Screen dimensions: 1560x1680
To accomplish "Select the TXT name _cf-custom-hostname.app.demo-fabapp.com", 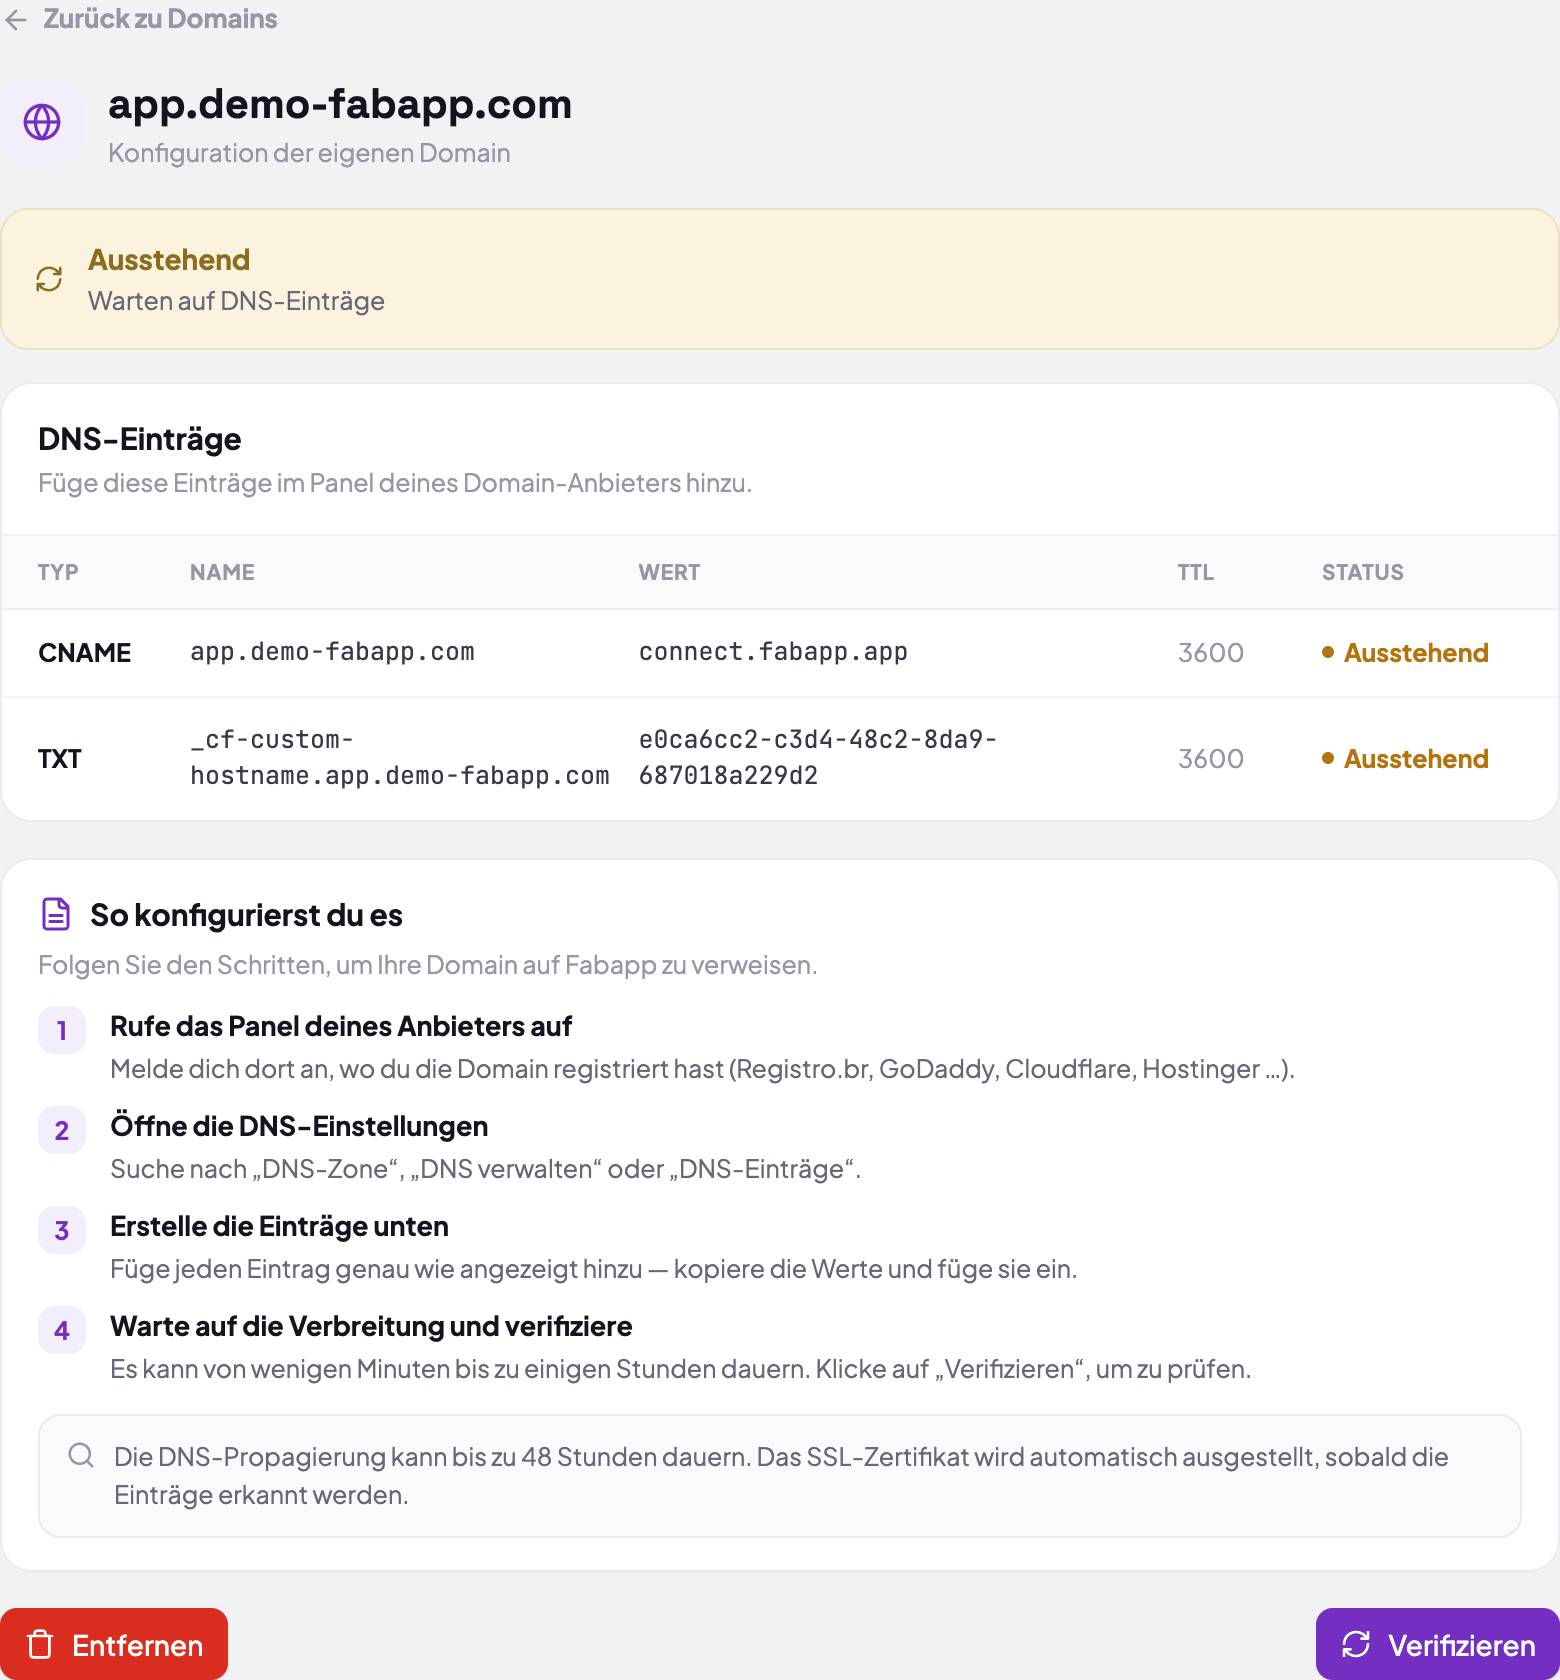I will 400,758.
